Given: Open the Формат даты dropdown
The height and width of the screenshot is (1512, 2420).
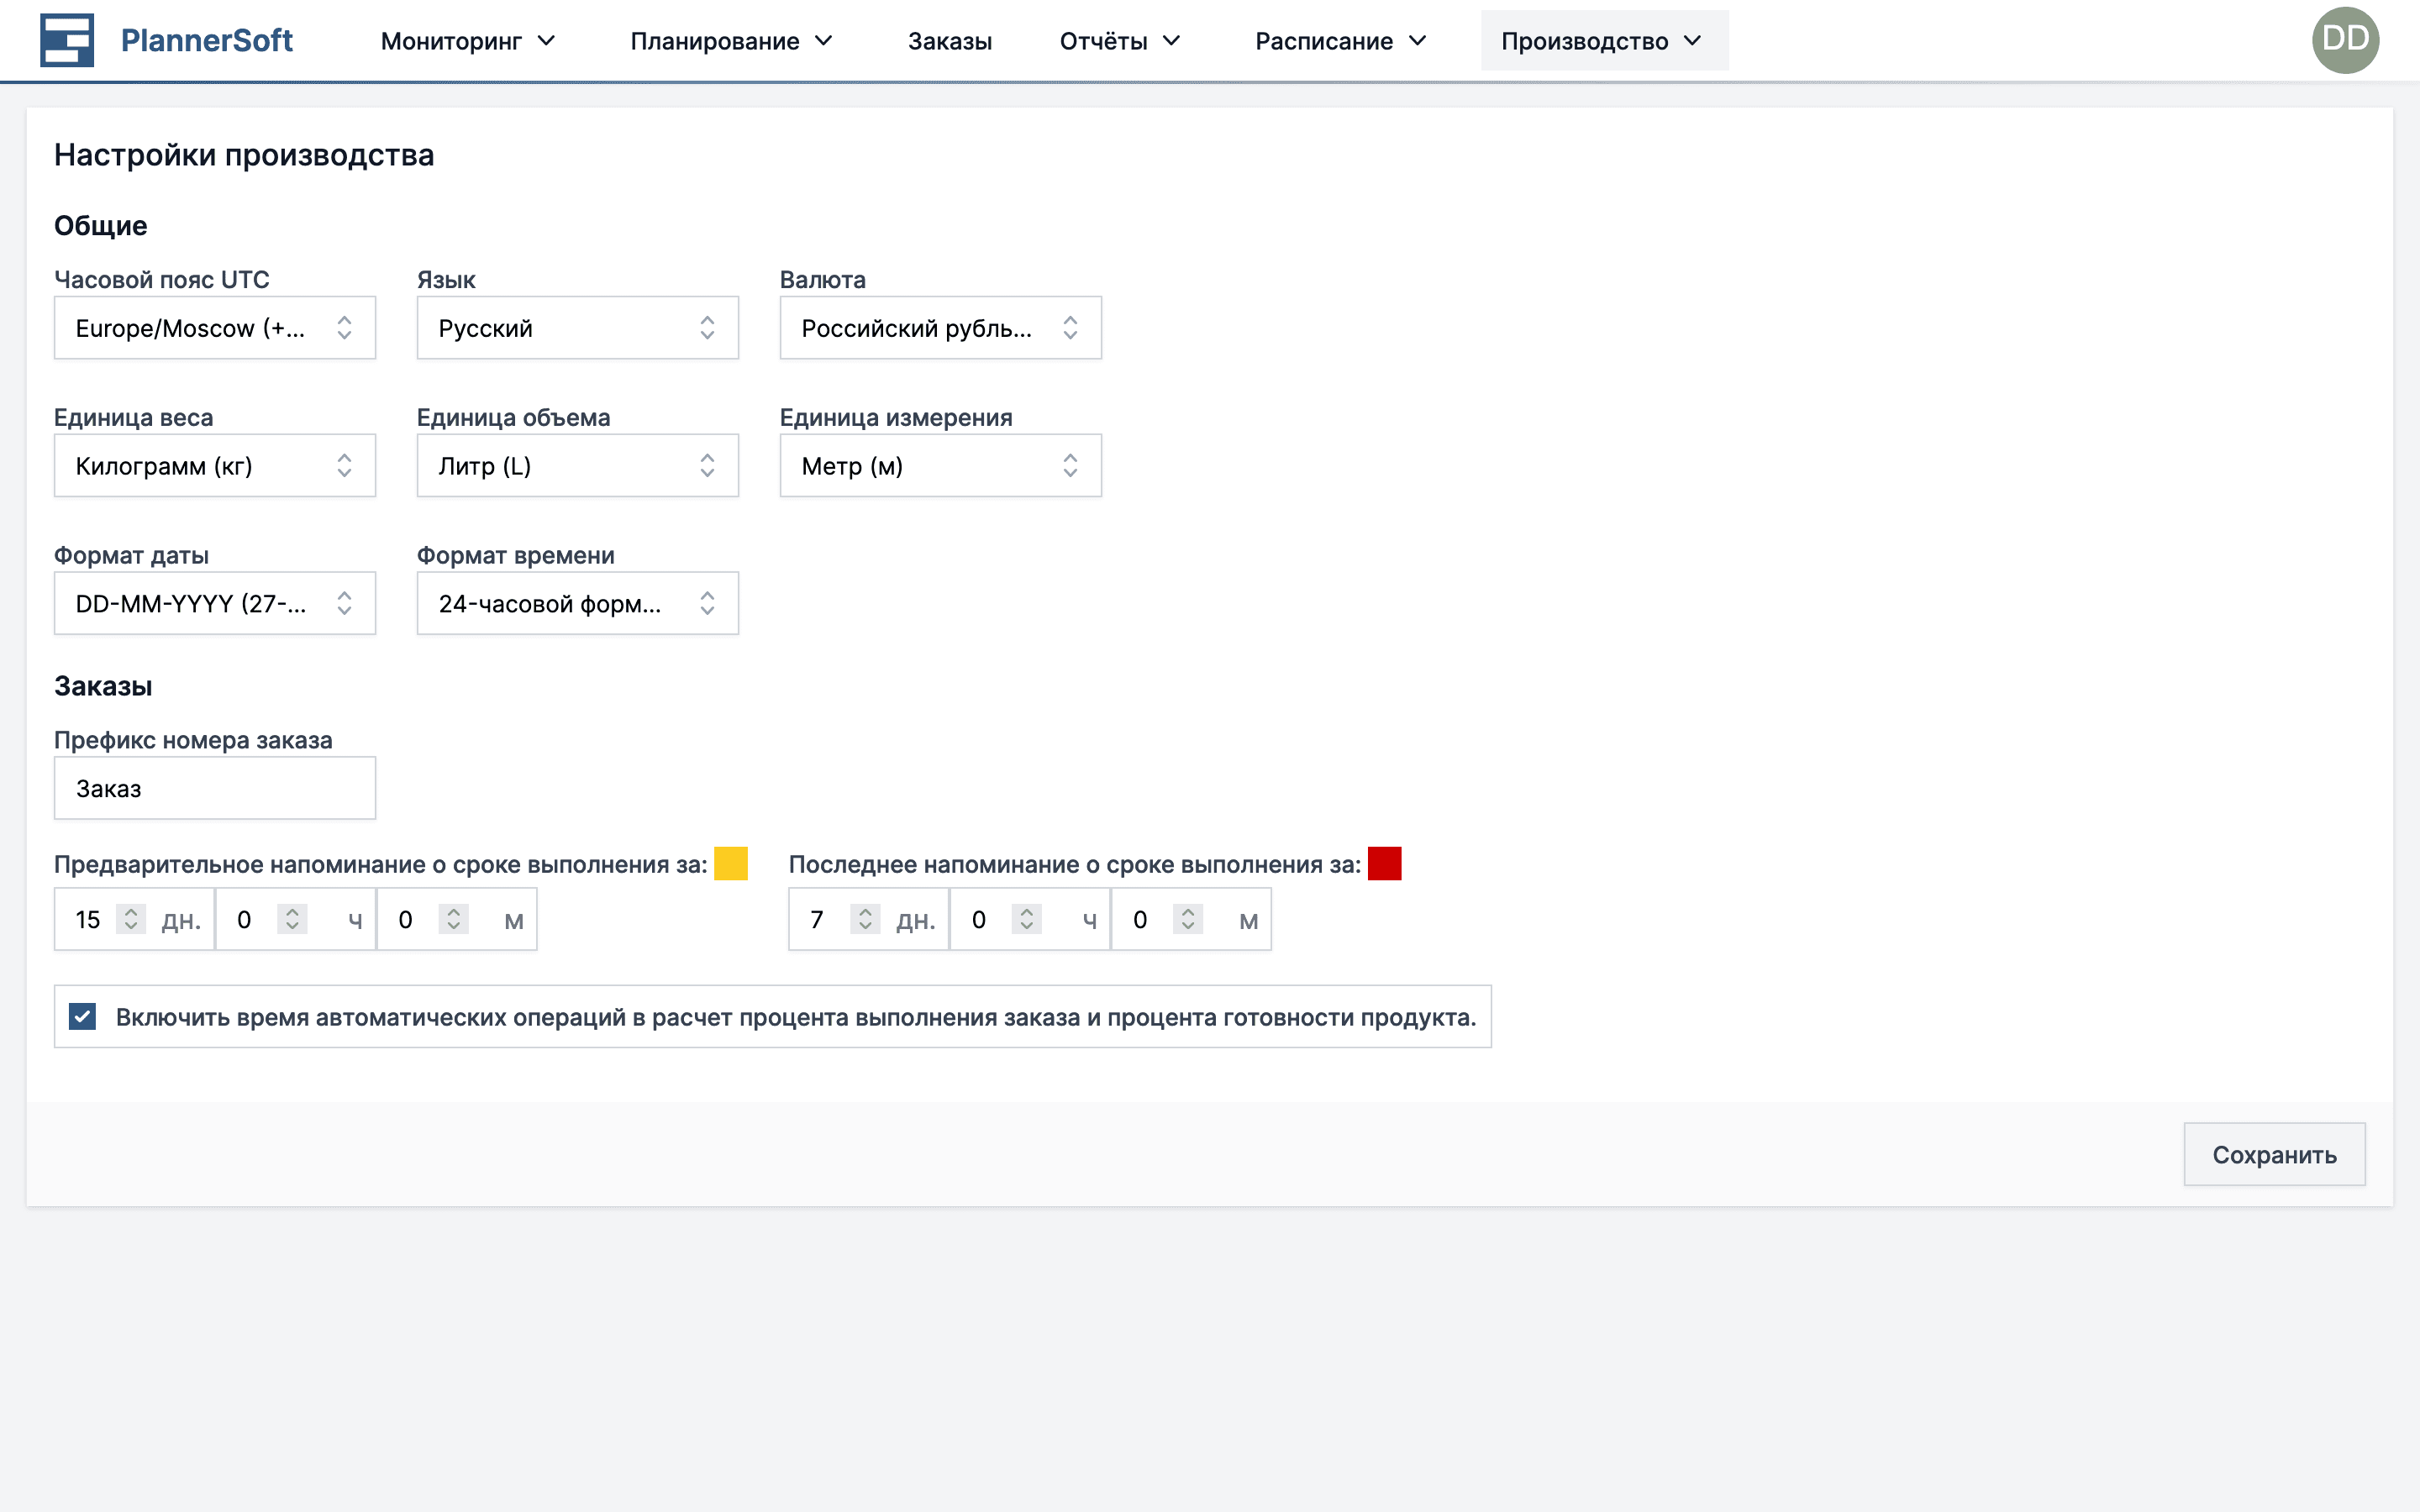Looking at the screenshot, I should [214, 603].
